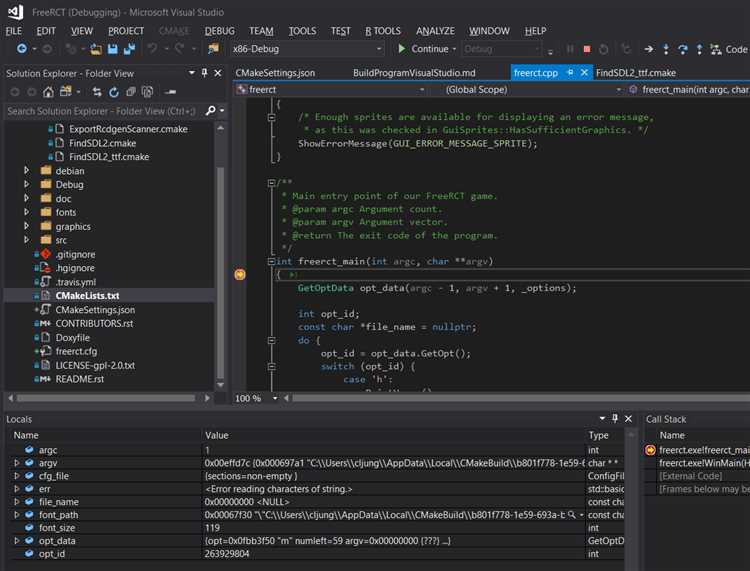Screen dimensions: 750x571
Task: Save the current file with the disk icon
Action: tap(112, 49)
